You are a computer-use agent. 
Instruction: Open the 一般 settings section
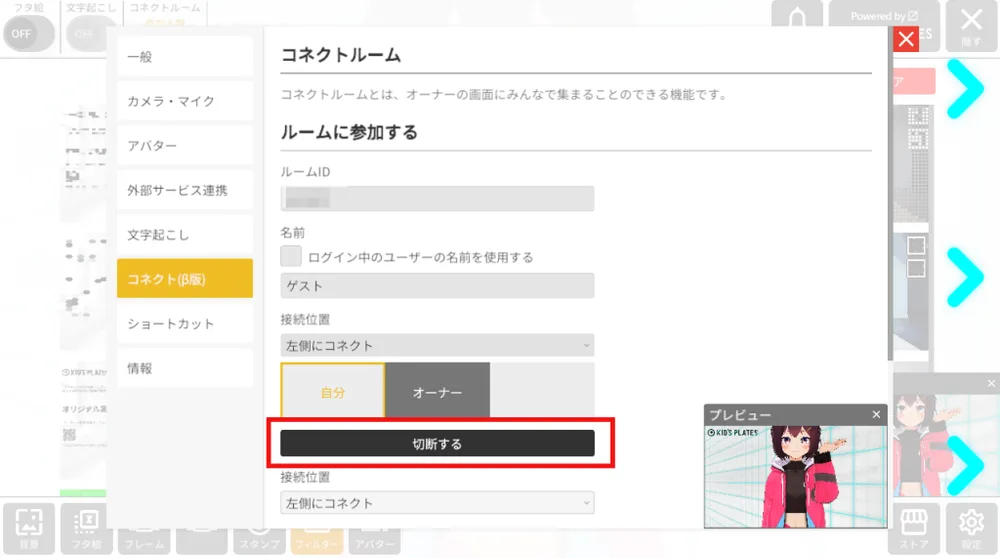[x=185, y=57]
